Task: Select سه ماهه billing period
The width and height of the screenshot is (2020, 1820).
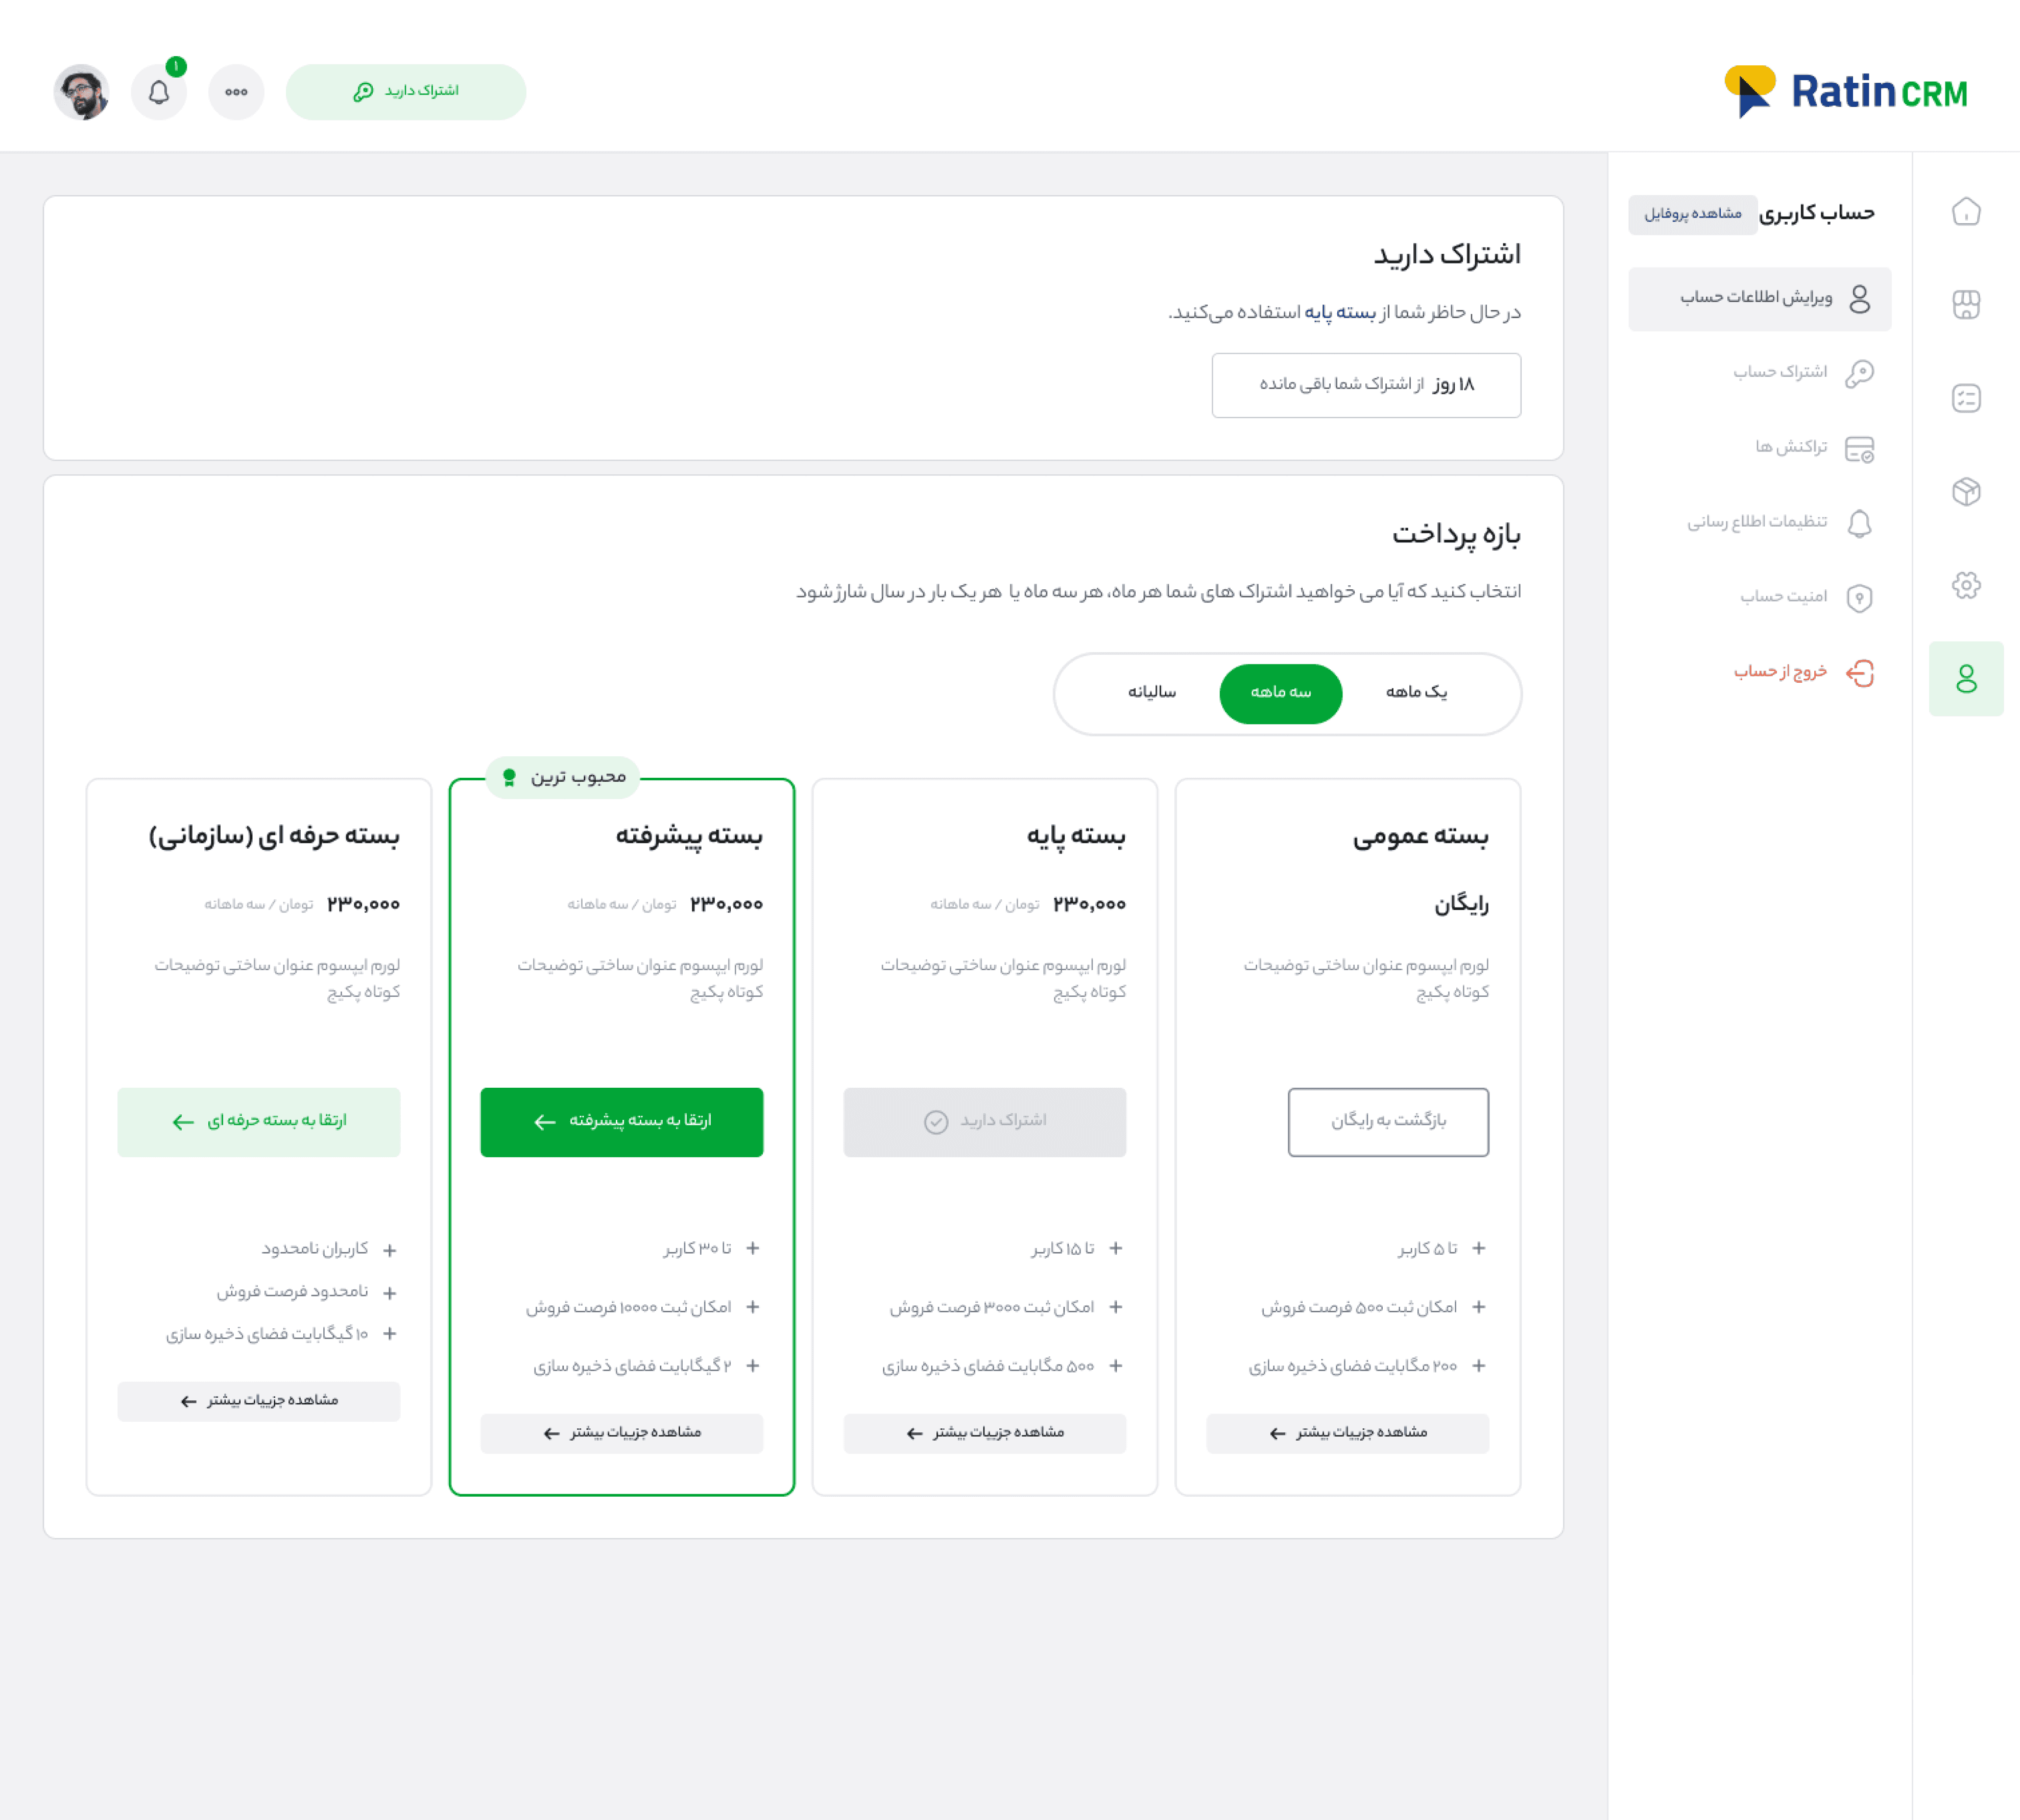Action: [1281, 693]
